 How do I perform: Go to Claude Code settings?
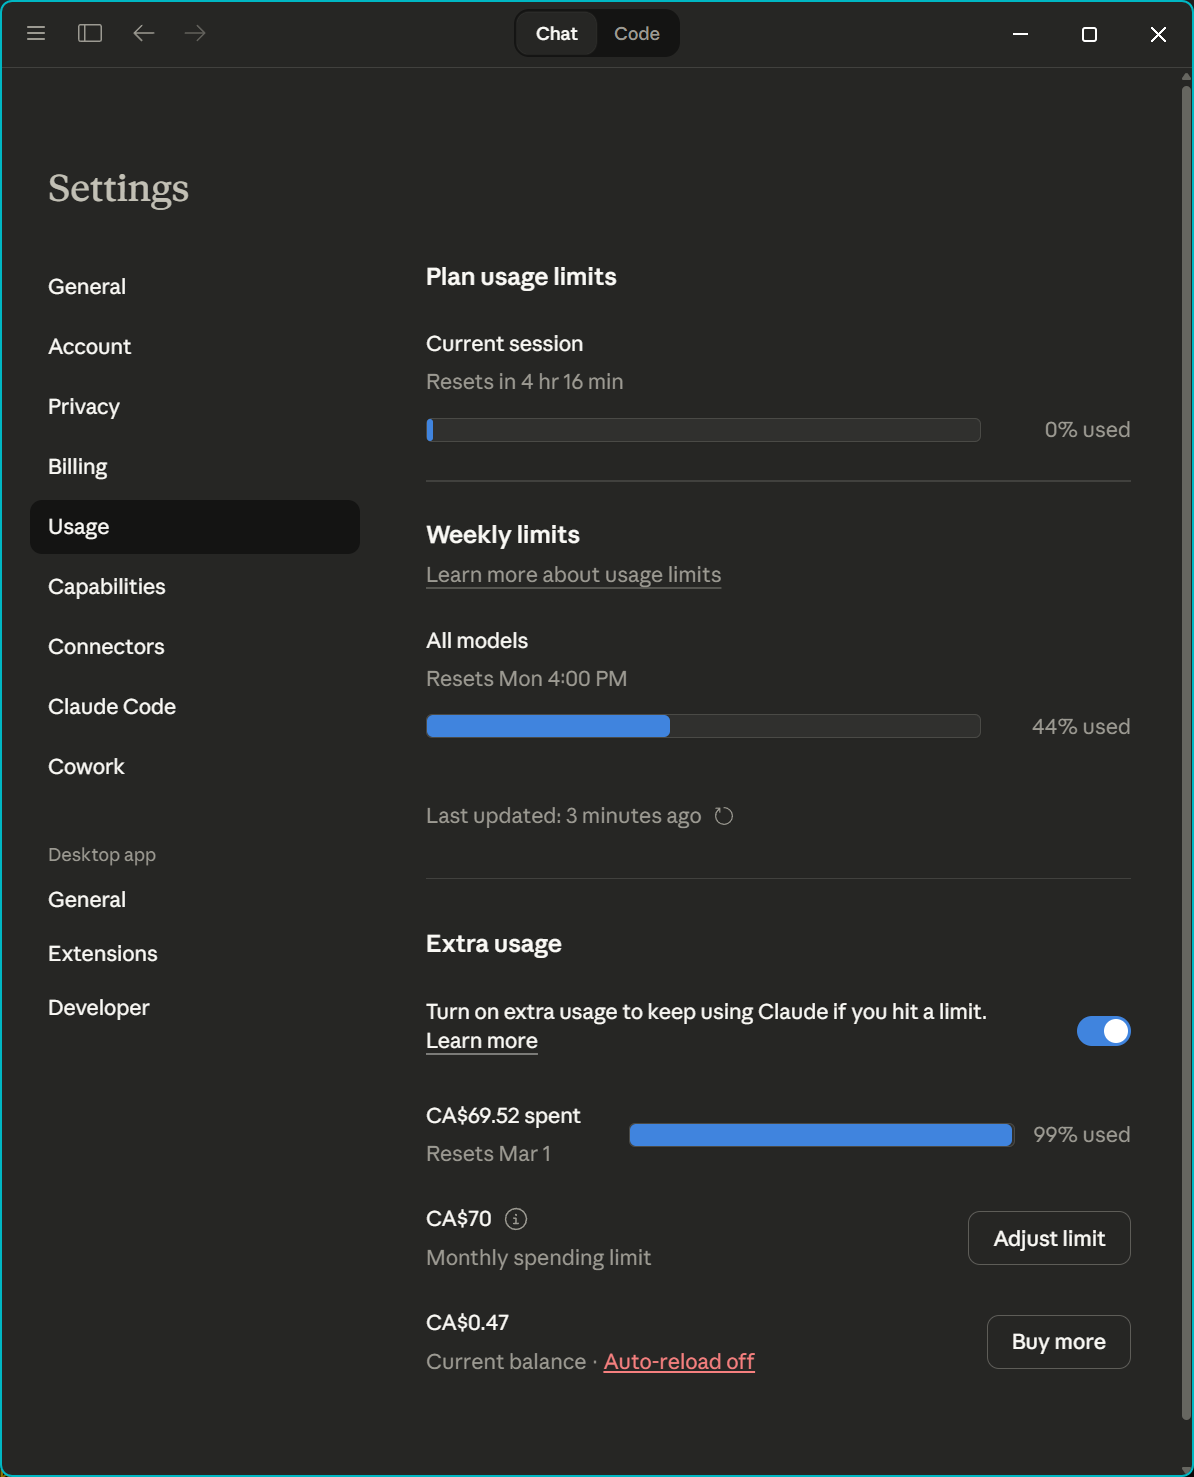point(112,707)
